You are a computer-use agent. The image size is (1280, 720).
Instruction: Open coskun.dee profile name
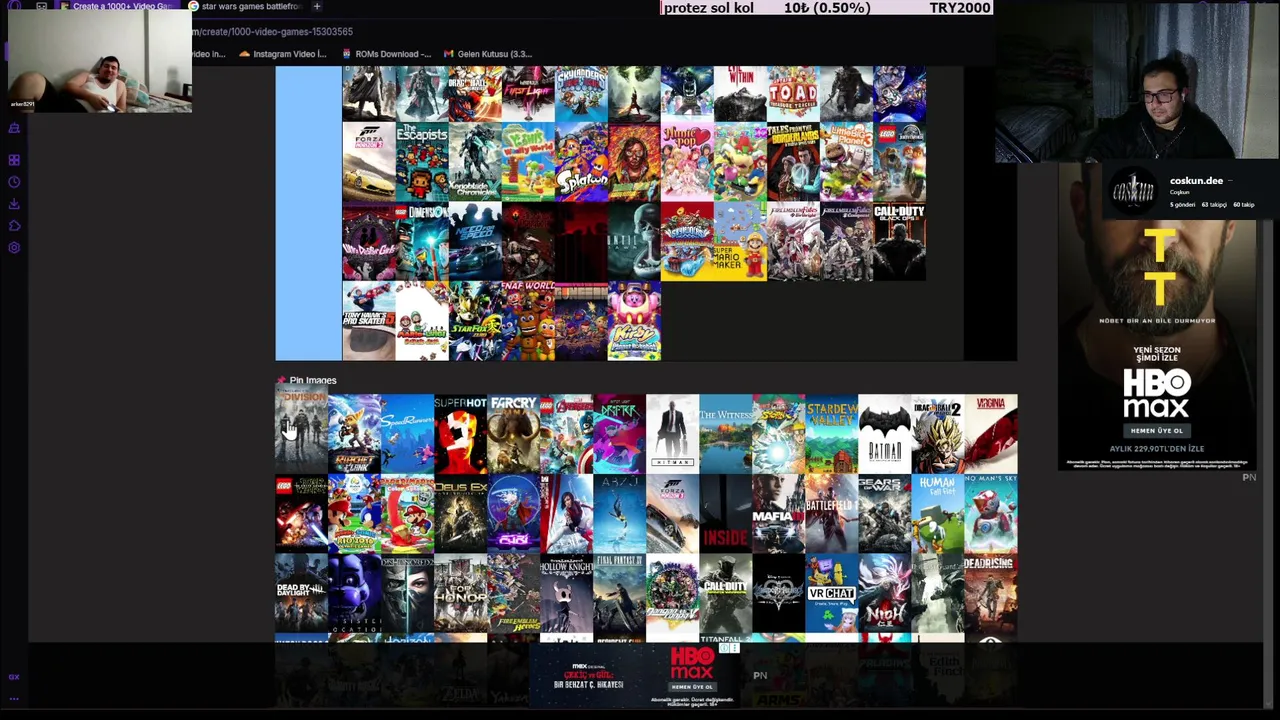point(1196,181)
